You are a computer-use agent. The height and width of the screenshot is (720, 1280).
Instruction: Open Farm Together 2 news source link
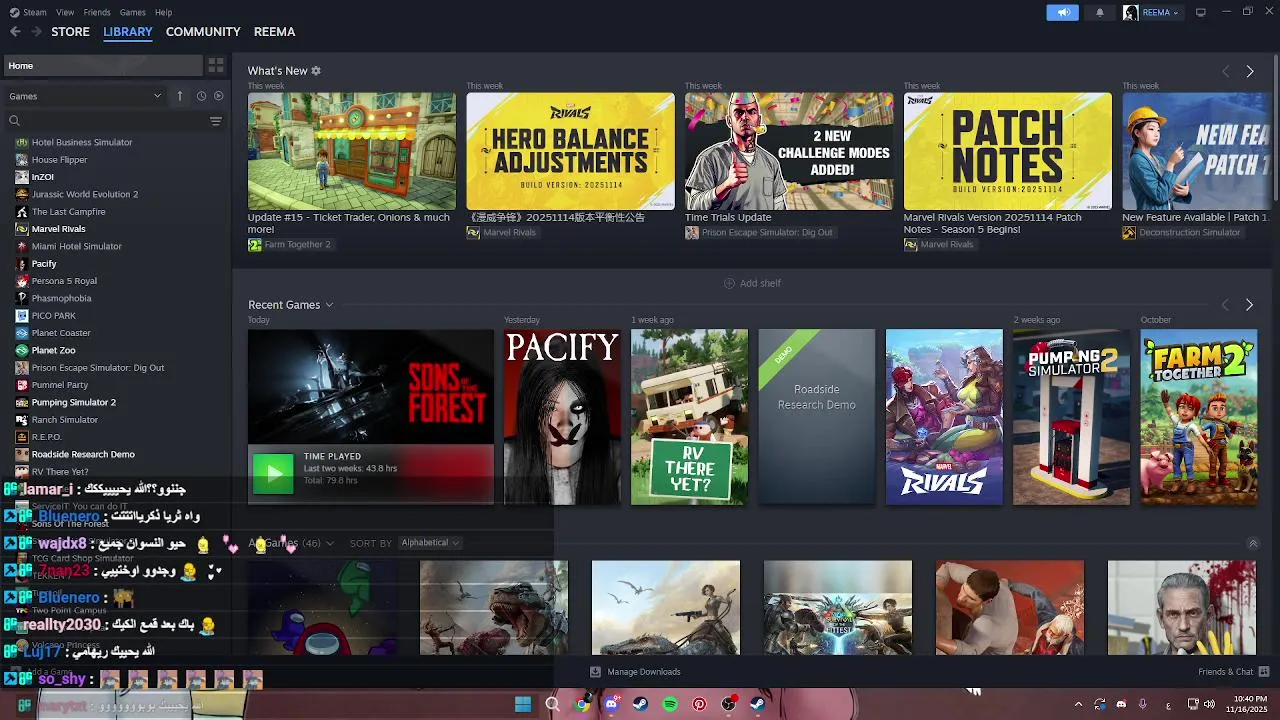point(297,244)
